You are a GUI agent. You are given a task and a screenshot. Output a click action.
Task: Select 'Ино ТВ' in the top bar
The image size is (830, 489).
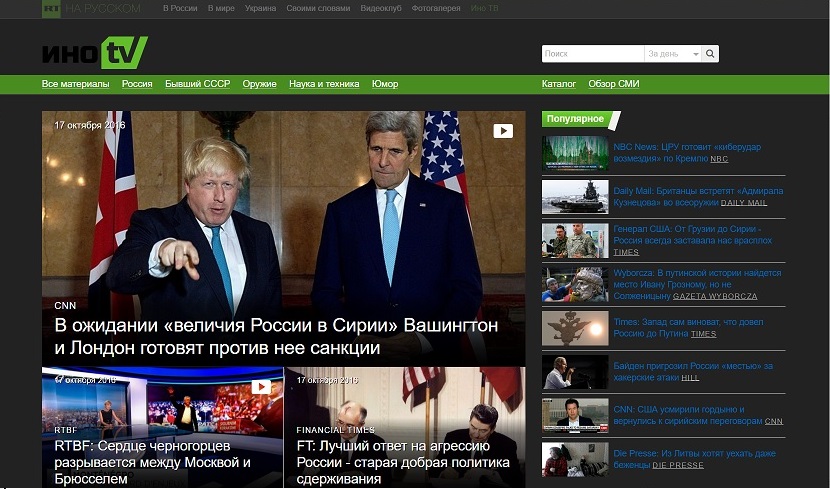coord(484,8)
